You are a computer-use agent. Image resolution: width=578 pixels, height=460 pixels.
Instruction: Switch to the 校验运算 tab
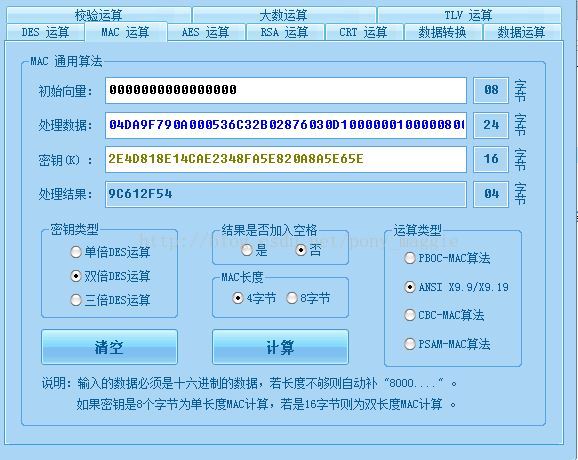pyautogui.click(x=99, y=15)
